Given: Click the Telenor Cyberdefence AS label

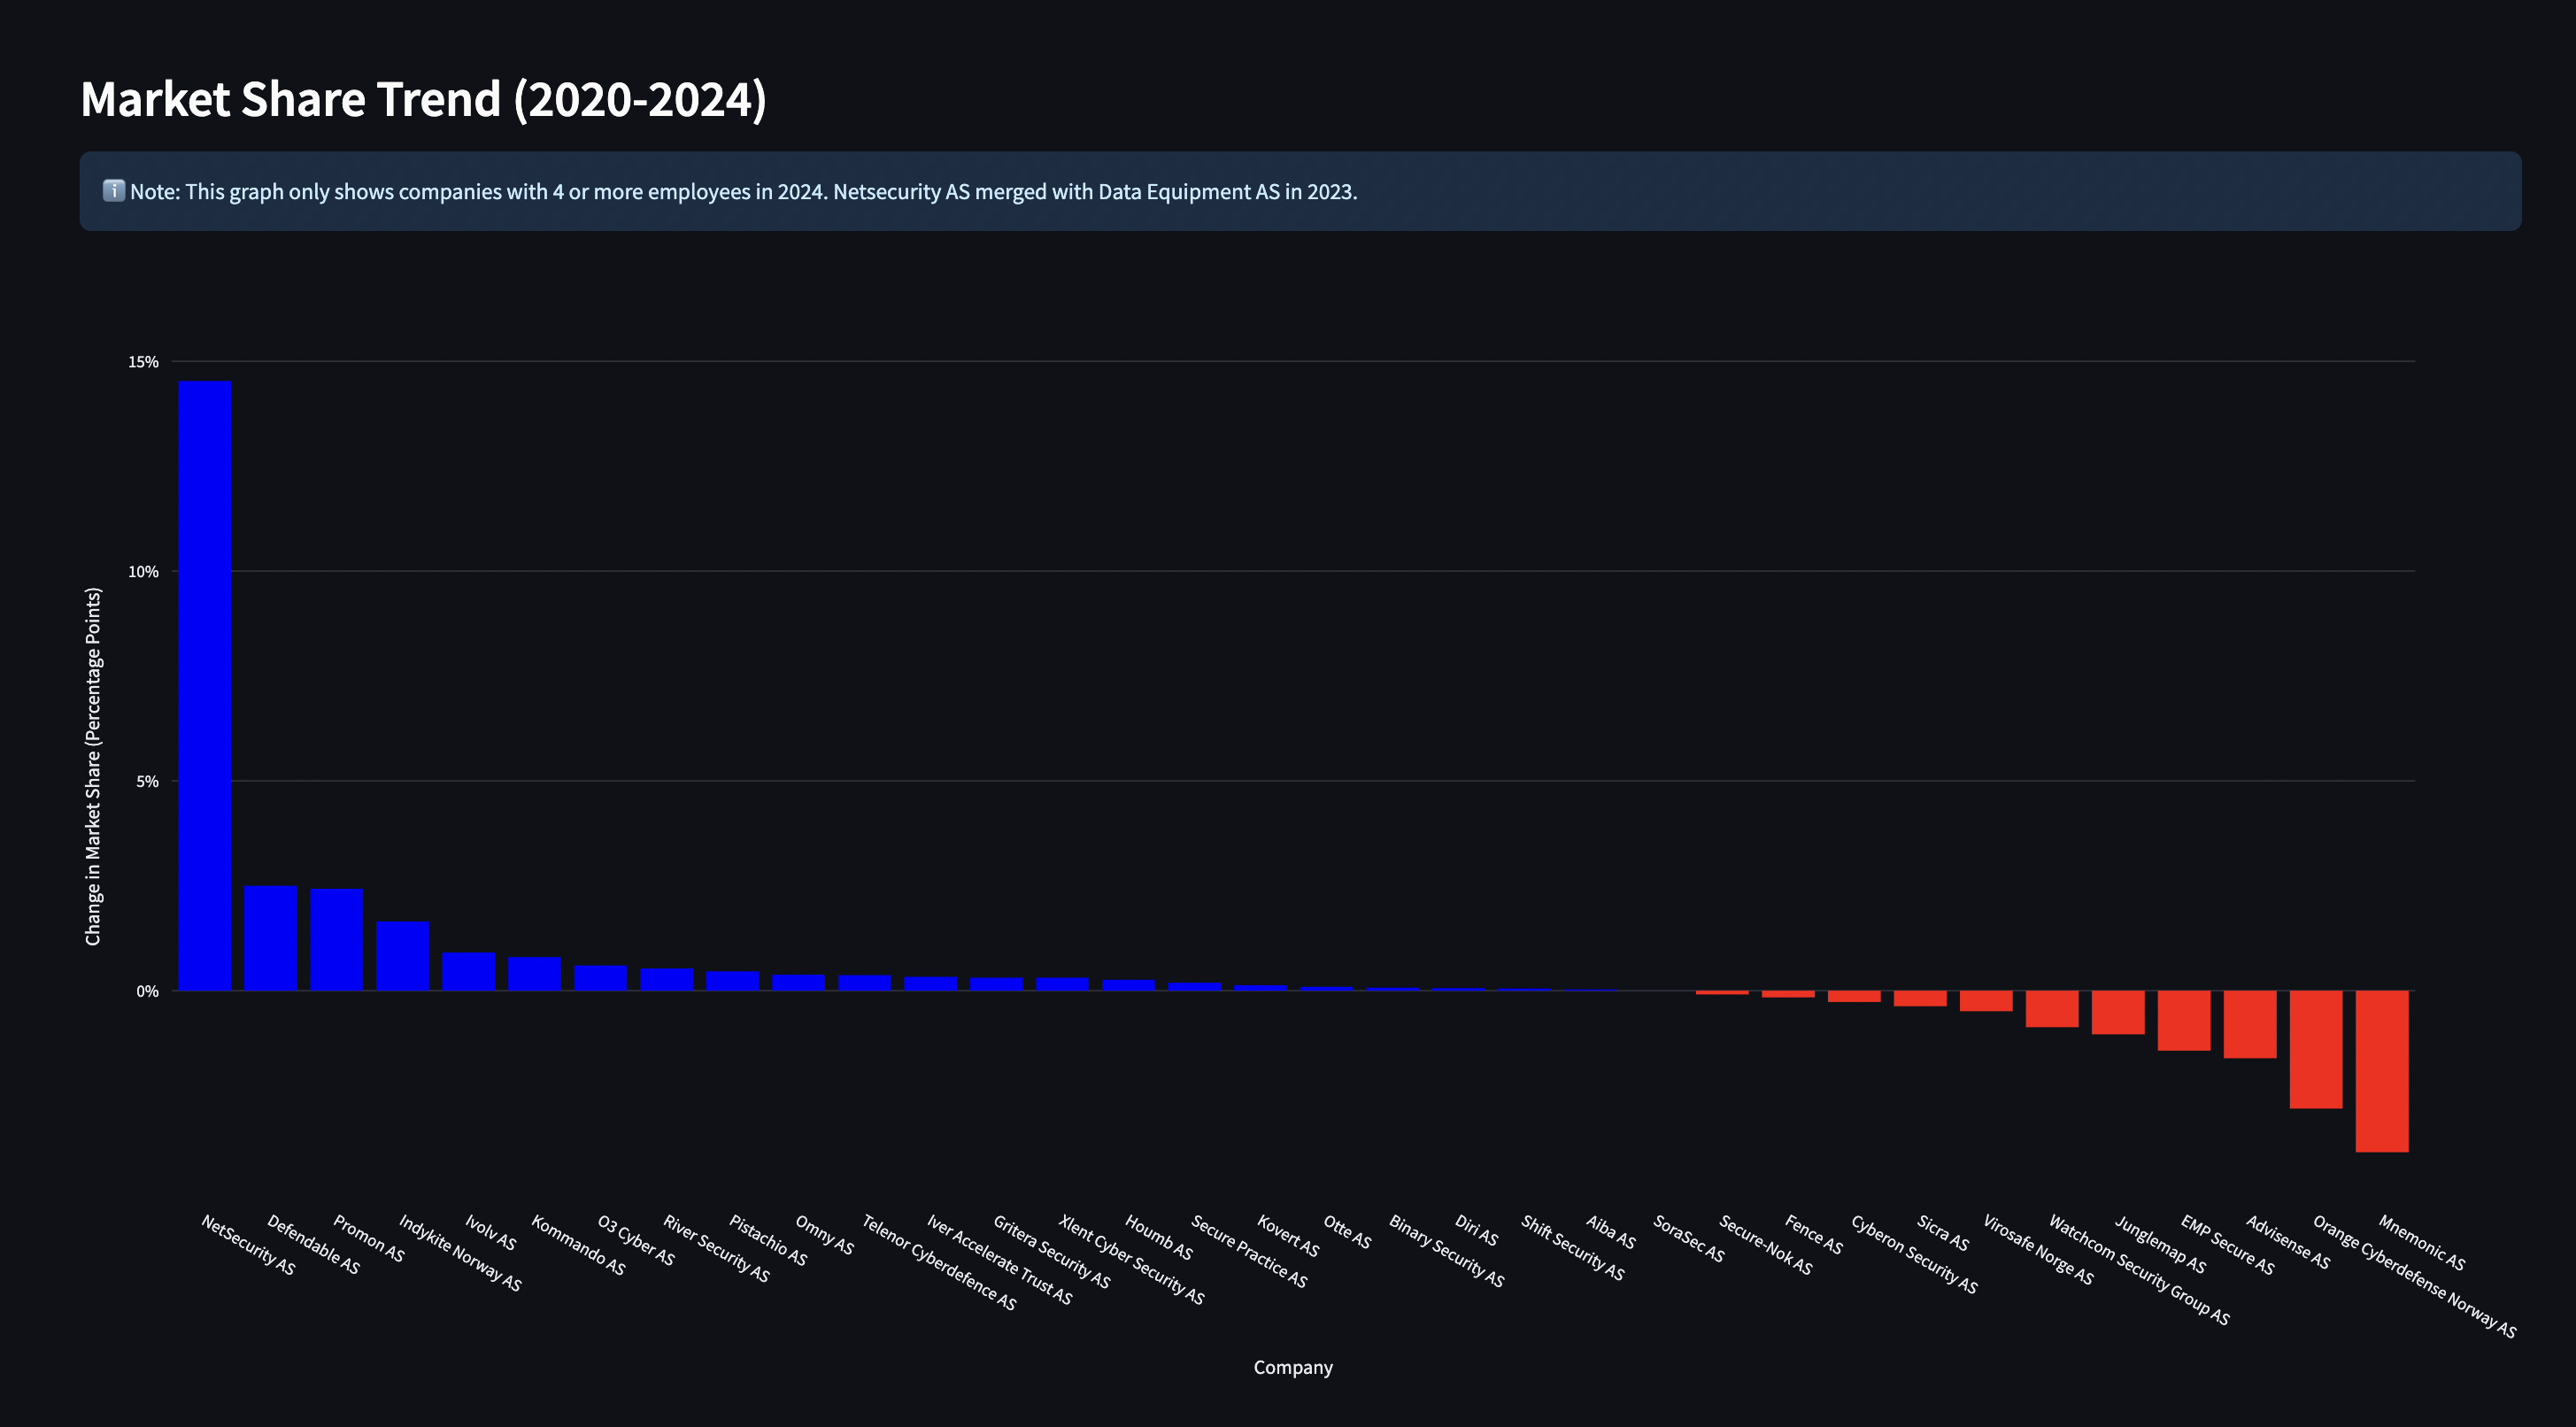Looking at the screenshot, I should pos(939,1262).
